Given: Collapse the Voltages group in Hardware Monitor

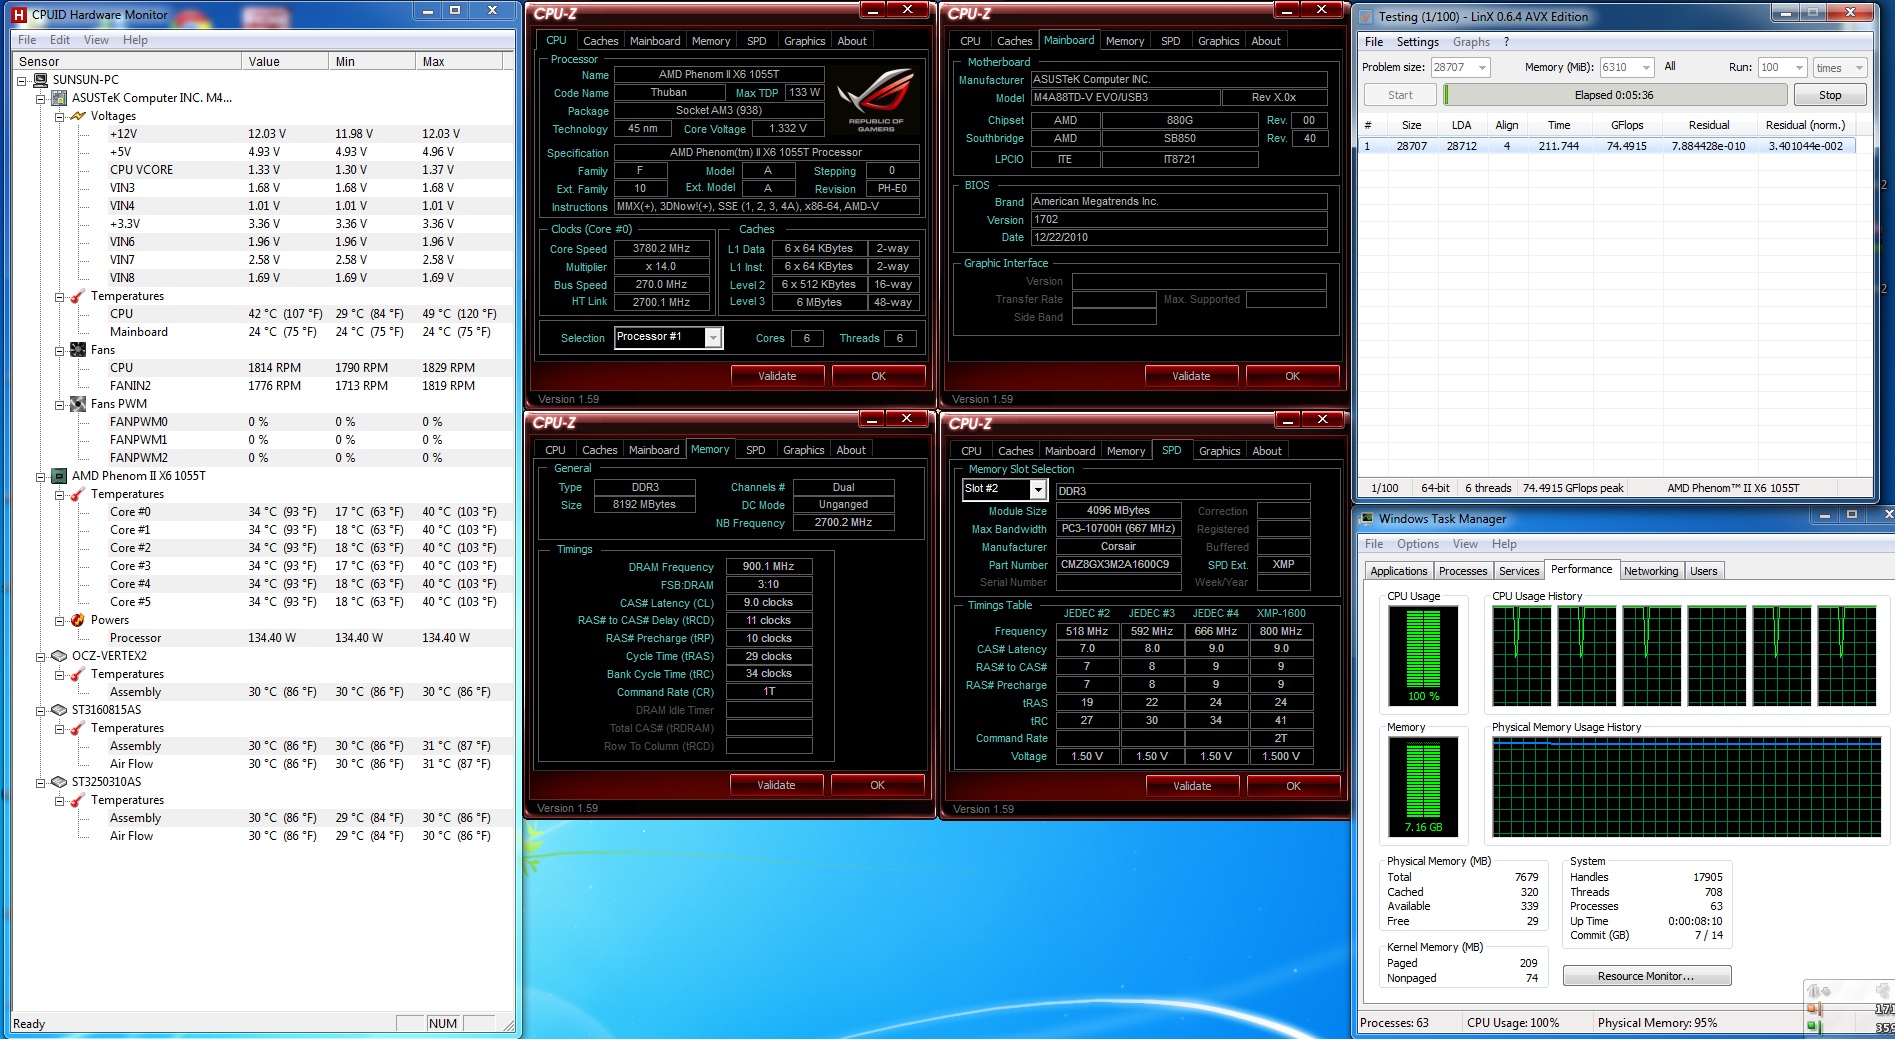Looking at the screenshot, I should tap(60, 116).
